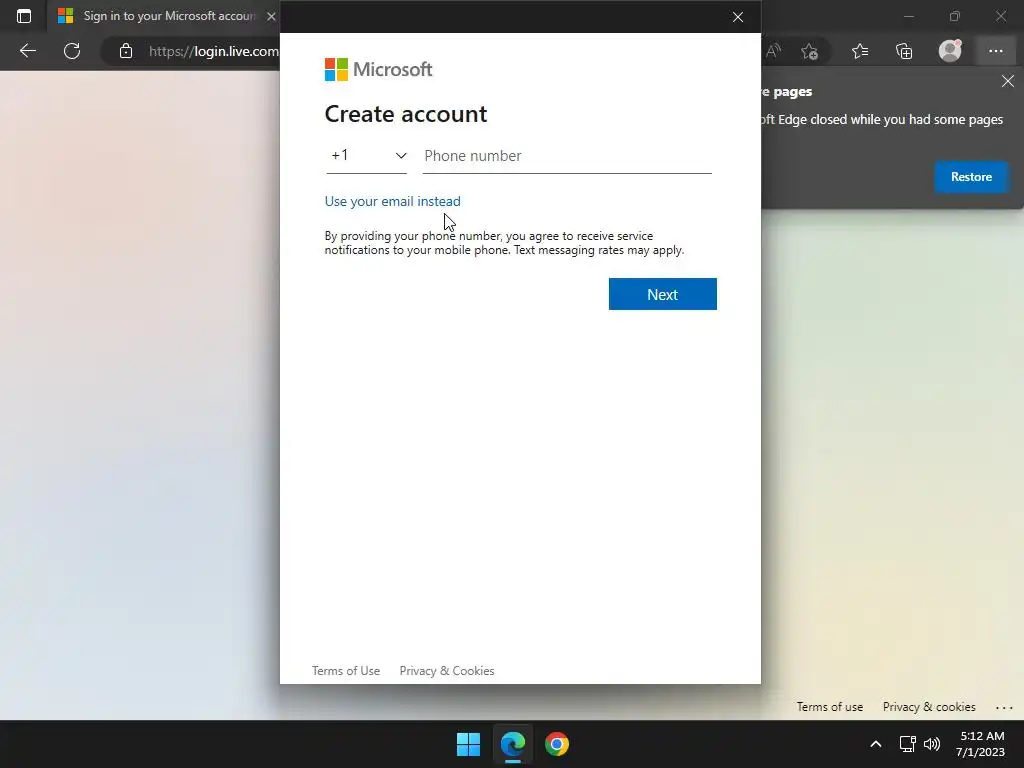
Task: Close the Create account dialog
Action: click(738, 17)
